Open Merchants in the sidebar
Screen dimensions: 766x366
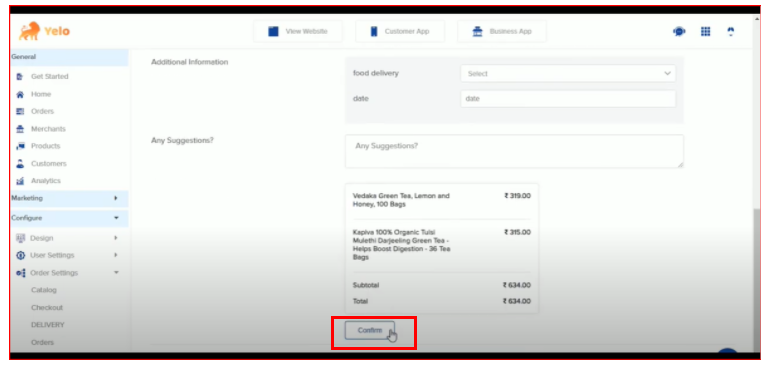[x=48, y=129]
